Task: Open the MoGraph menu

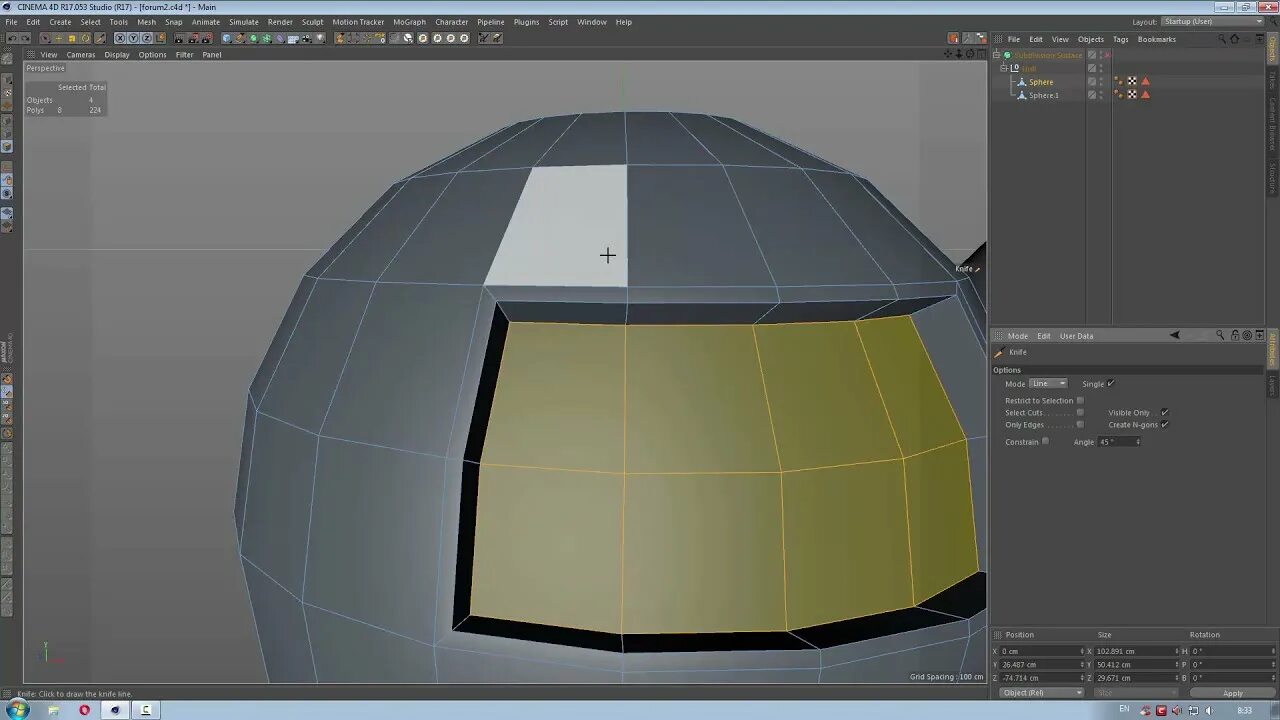Action: [x=409, y=22]
